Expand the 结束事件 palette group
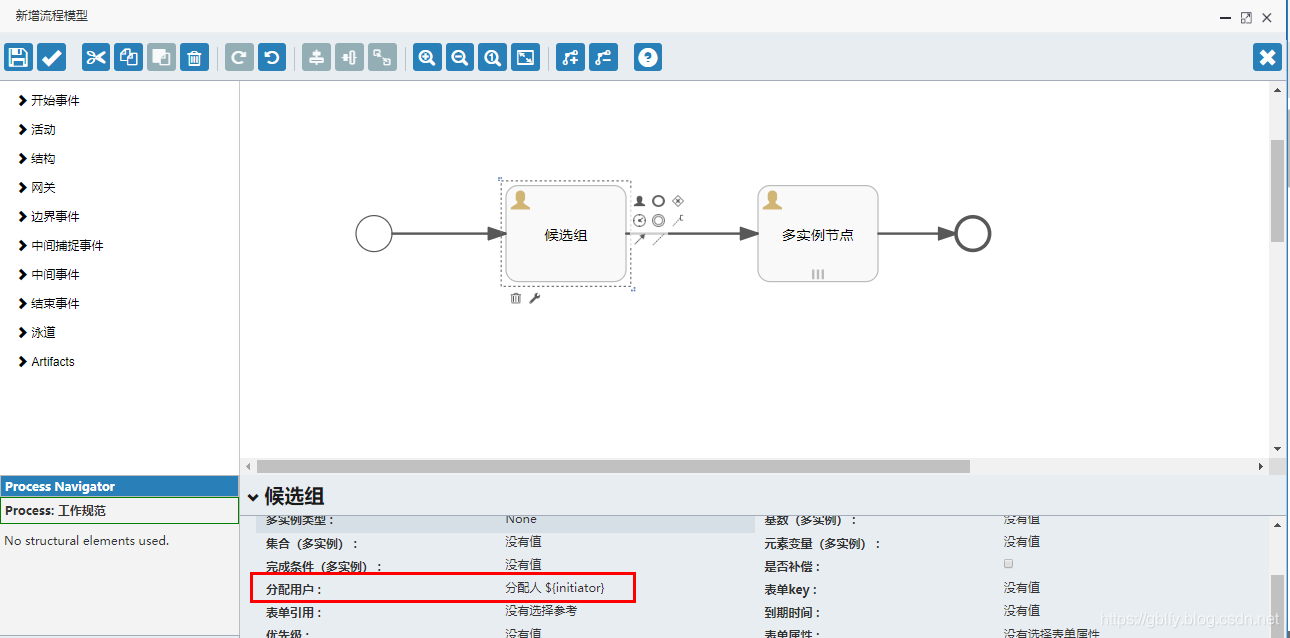This screenshot has width=1290, height=638. click(x=49, y=303)
